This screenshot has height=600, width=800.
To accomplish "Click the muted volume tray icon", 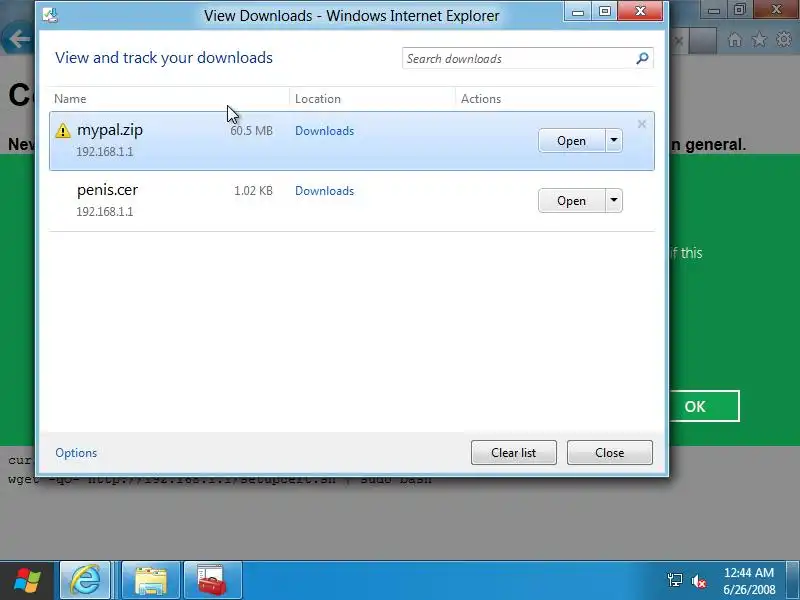I will point(698,581).
